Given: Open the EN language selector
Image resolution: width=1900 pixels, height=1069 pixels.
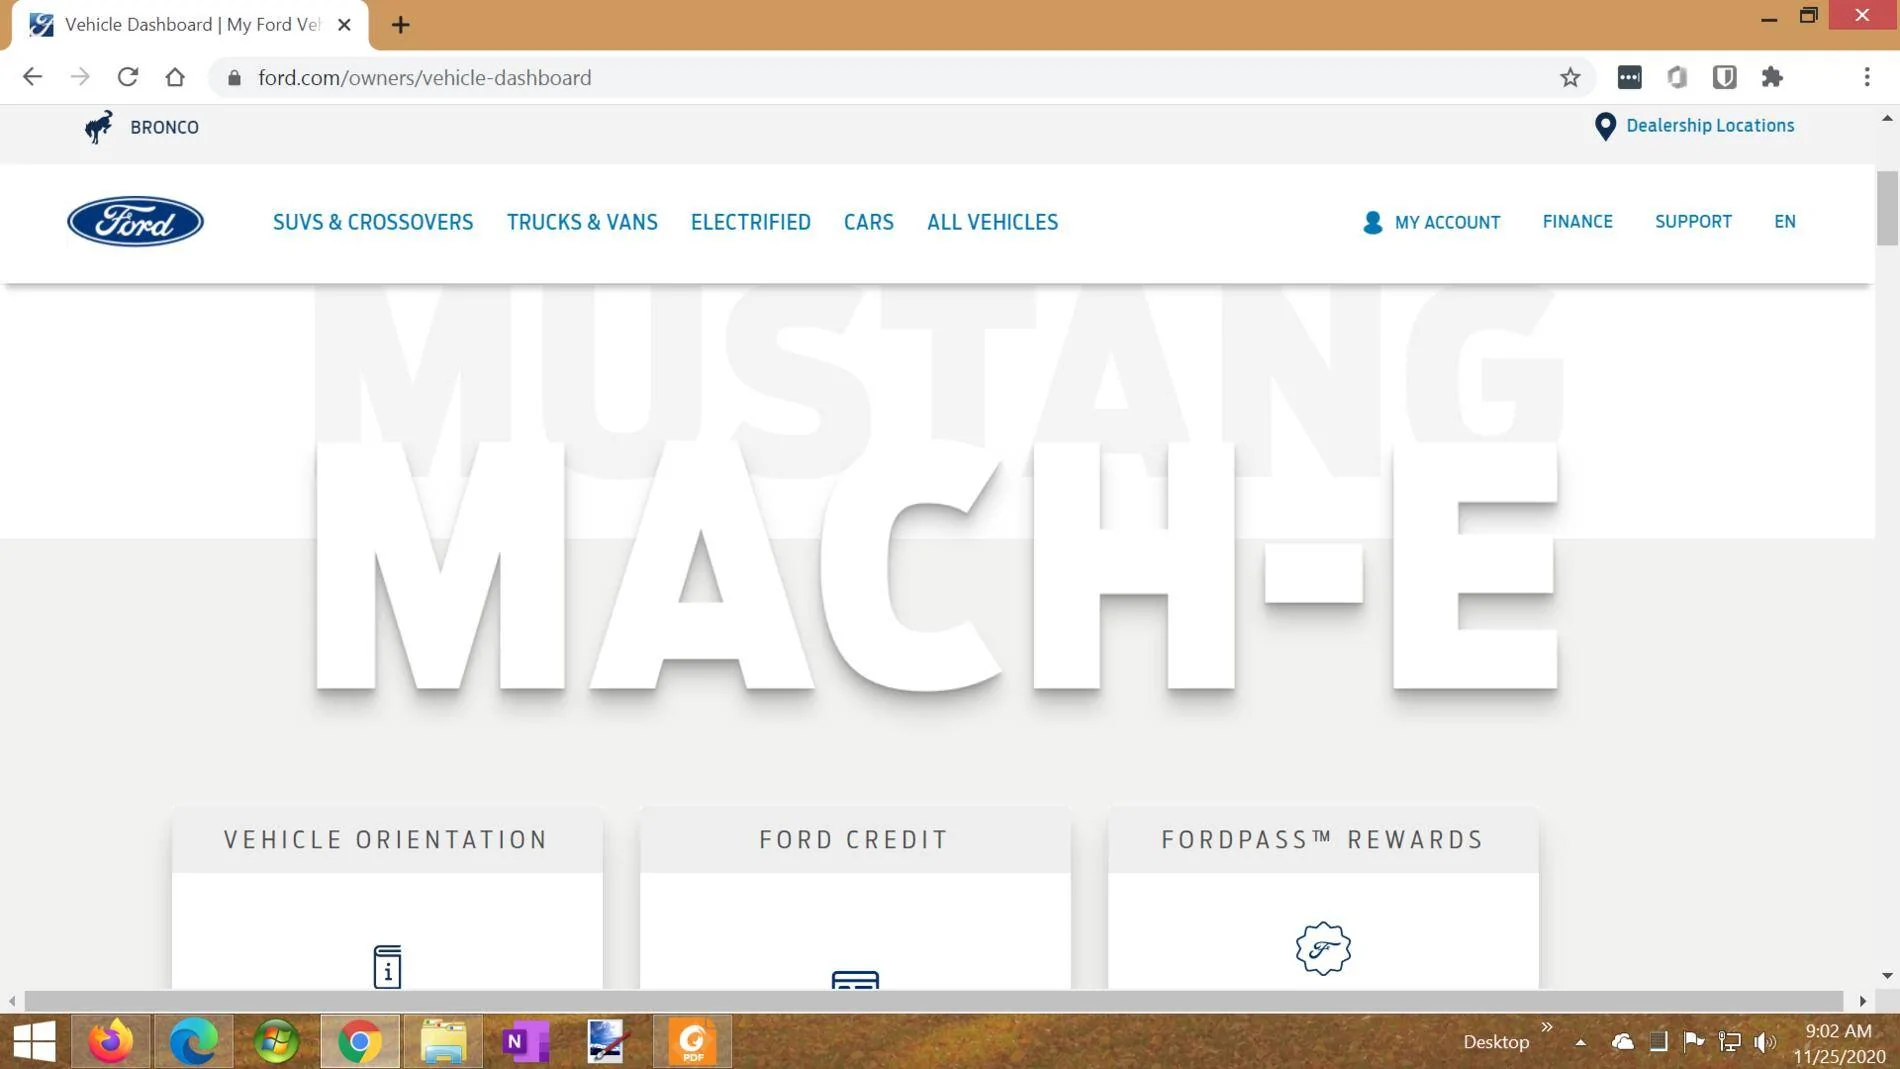Looking at the screenshot, I should [1785, 222].
